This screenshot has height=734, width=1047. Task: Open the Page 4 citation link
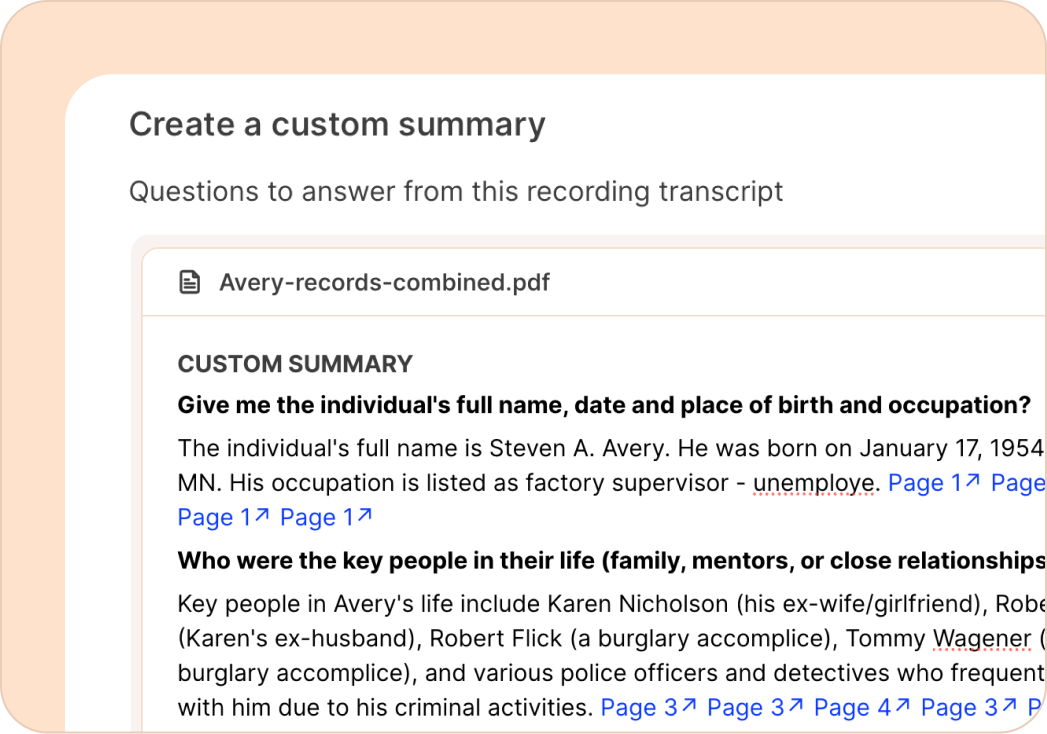pos(861,707)
